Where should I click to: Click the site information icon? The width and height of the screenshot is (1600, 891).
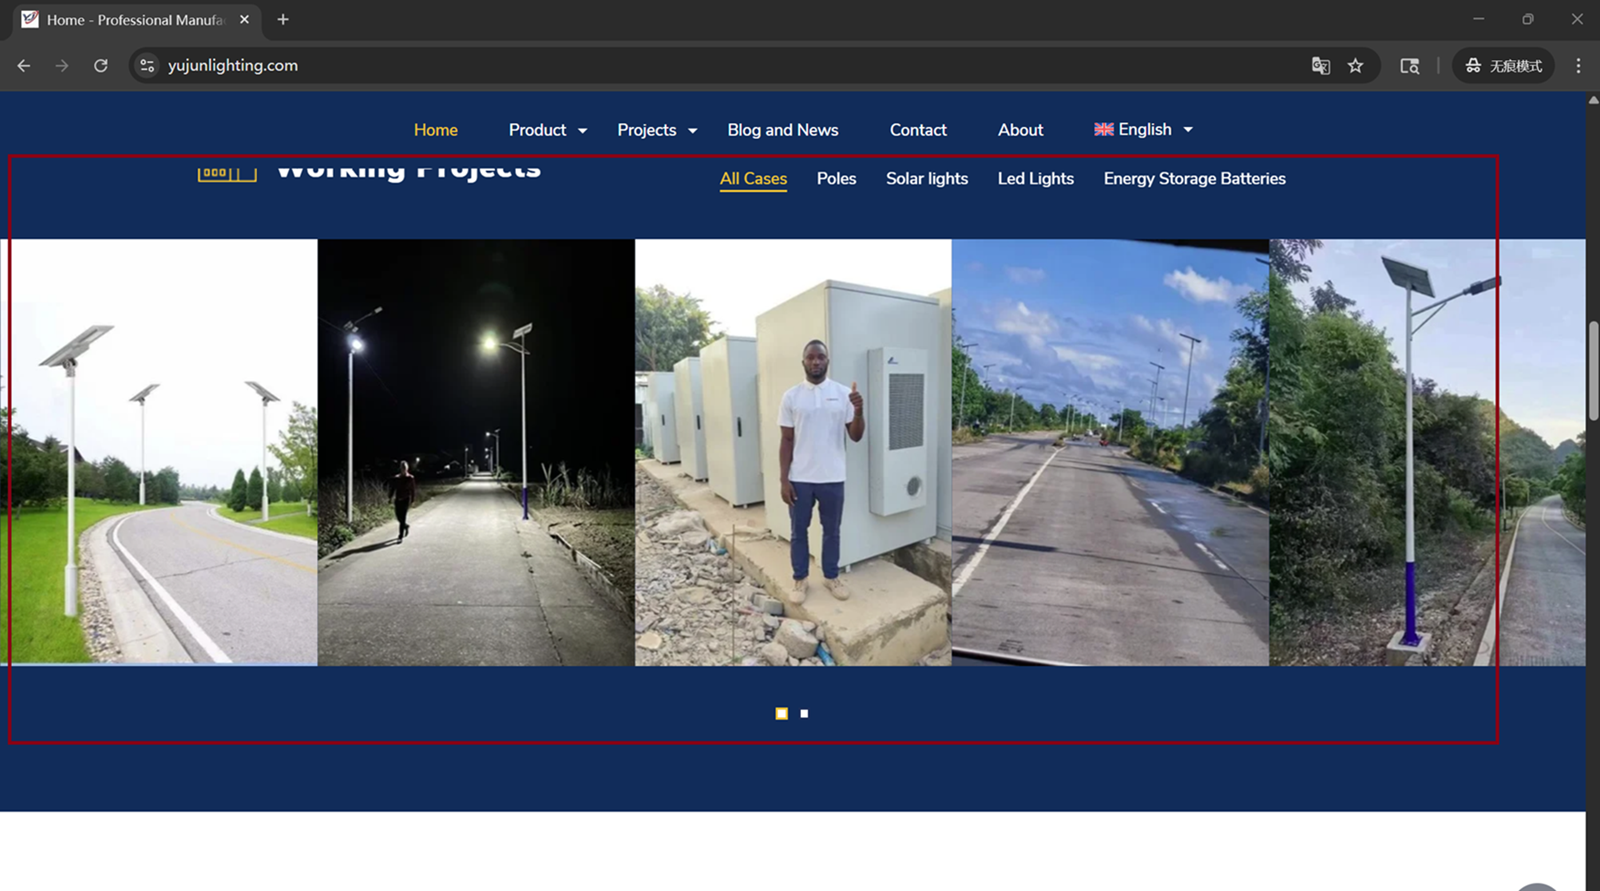pos(147,66)
